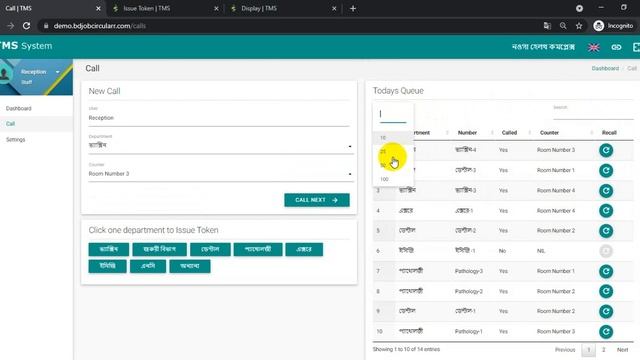This screenshot has width=640, height=360.
Task: Open the Incognito profile icon
Action: pos(598,26)
